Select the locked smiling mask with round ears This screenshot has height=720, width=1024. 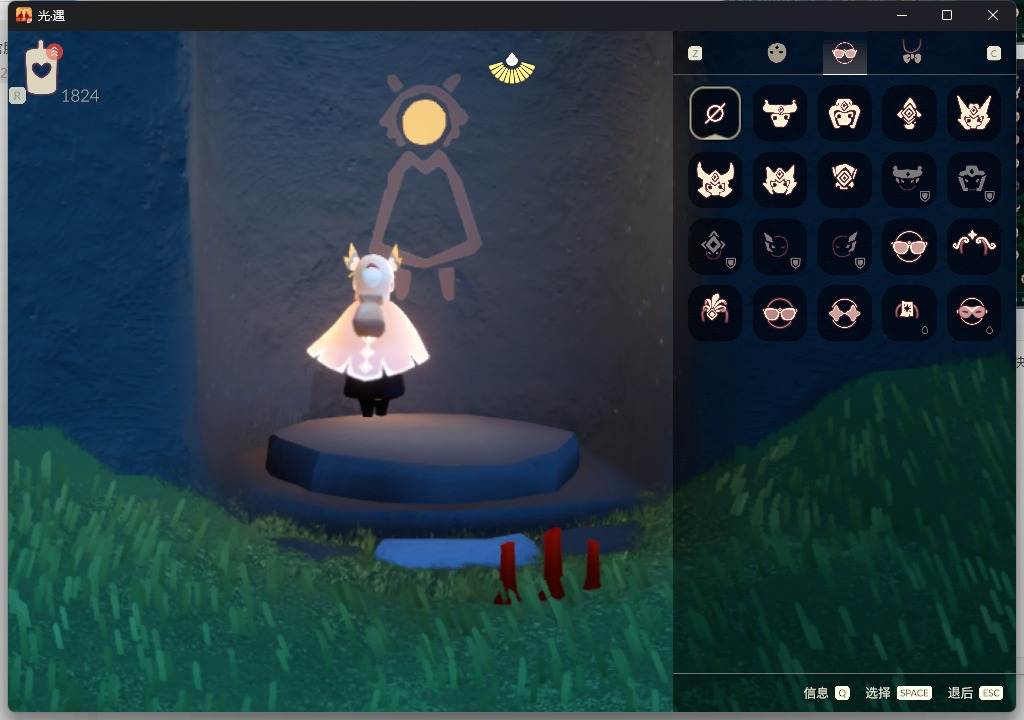(x=909, y=180)
